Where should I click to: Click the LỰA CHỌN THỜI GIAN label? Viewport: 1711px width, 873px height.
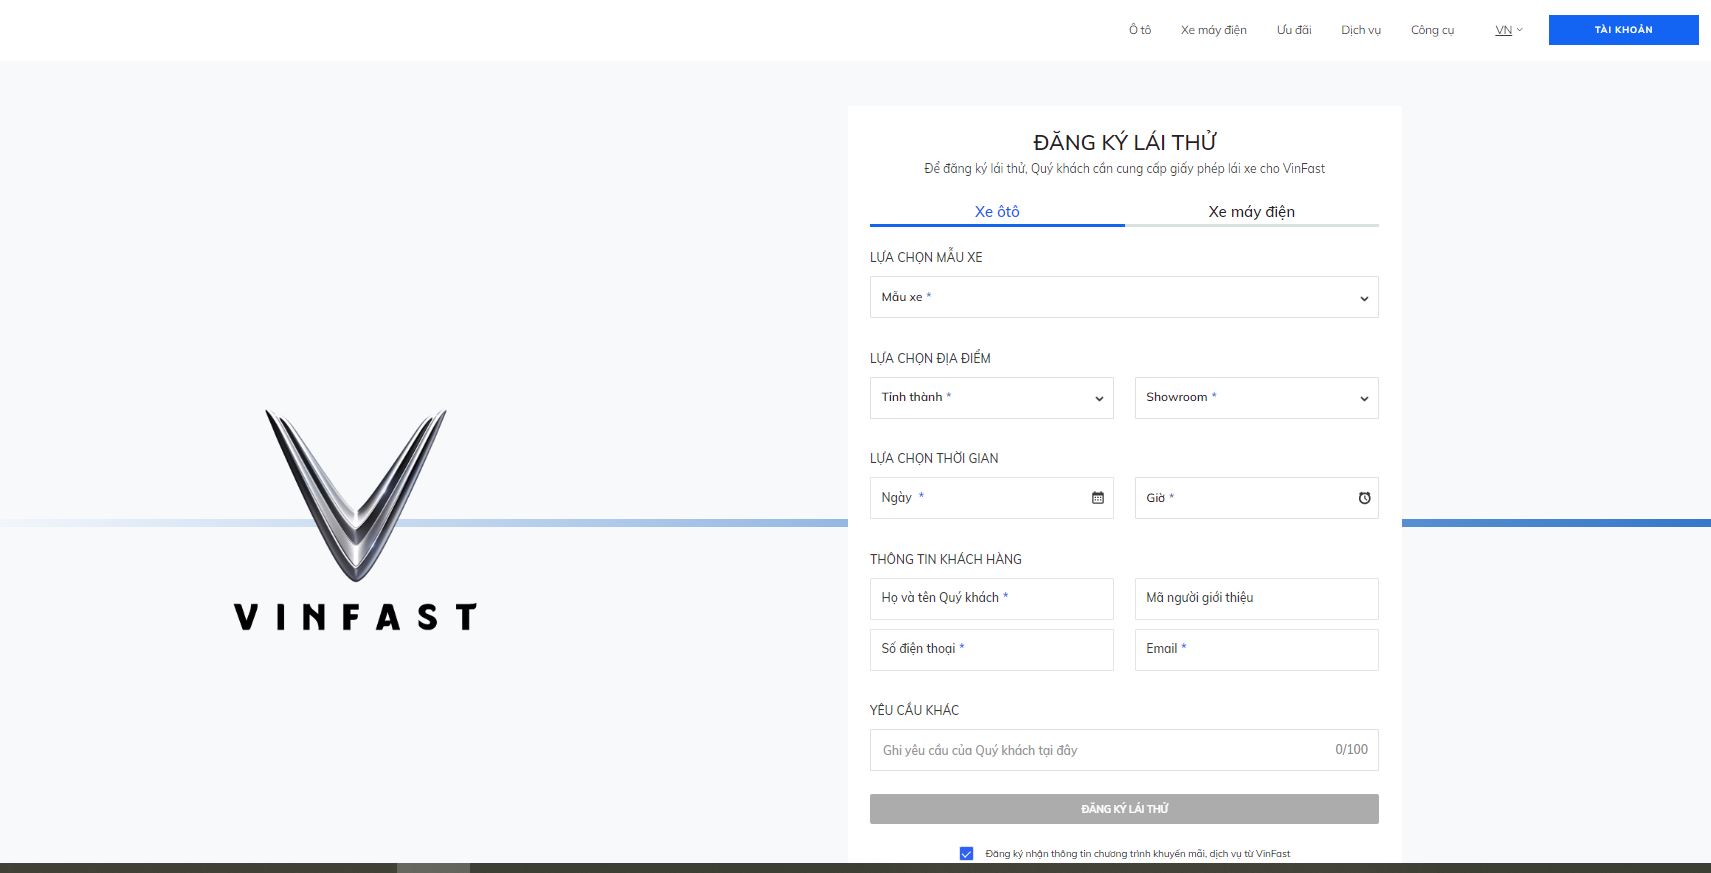click(x=934, y=458)
